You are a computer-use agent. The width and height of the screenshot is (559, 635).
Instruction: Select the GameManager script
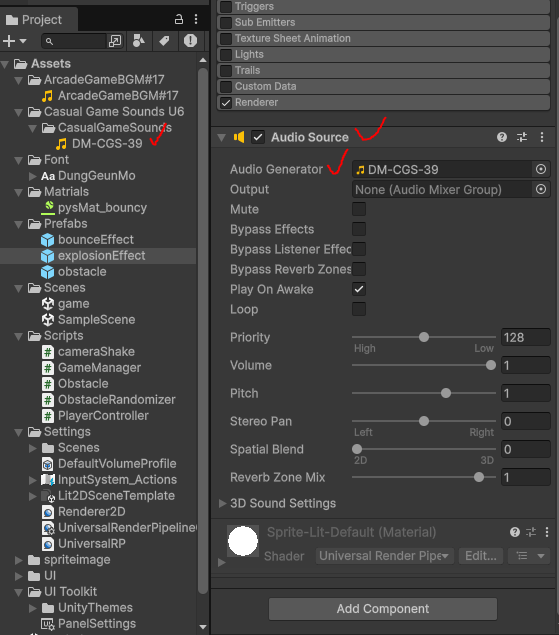click(x=92, y=368)
